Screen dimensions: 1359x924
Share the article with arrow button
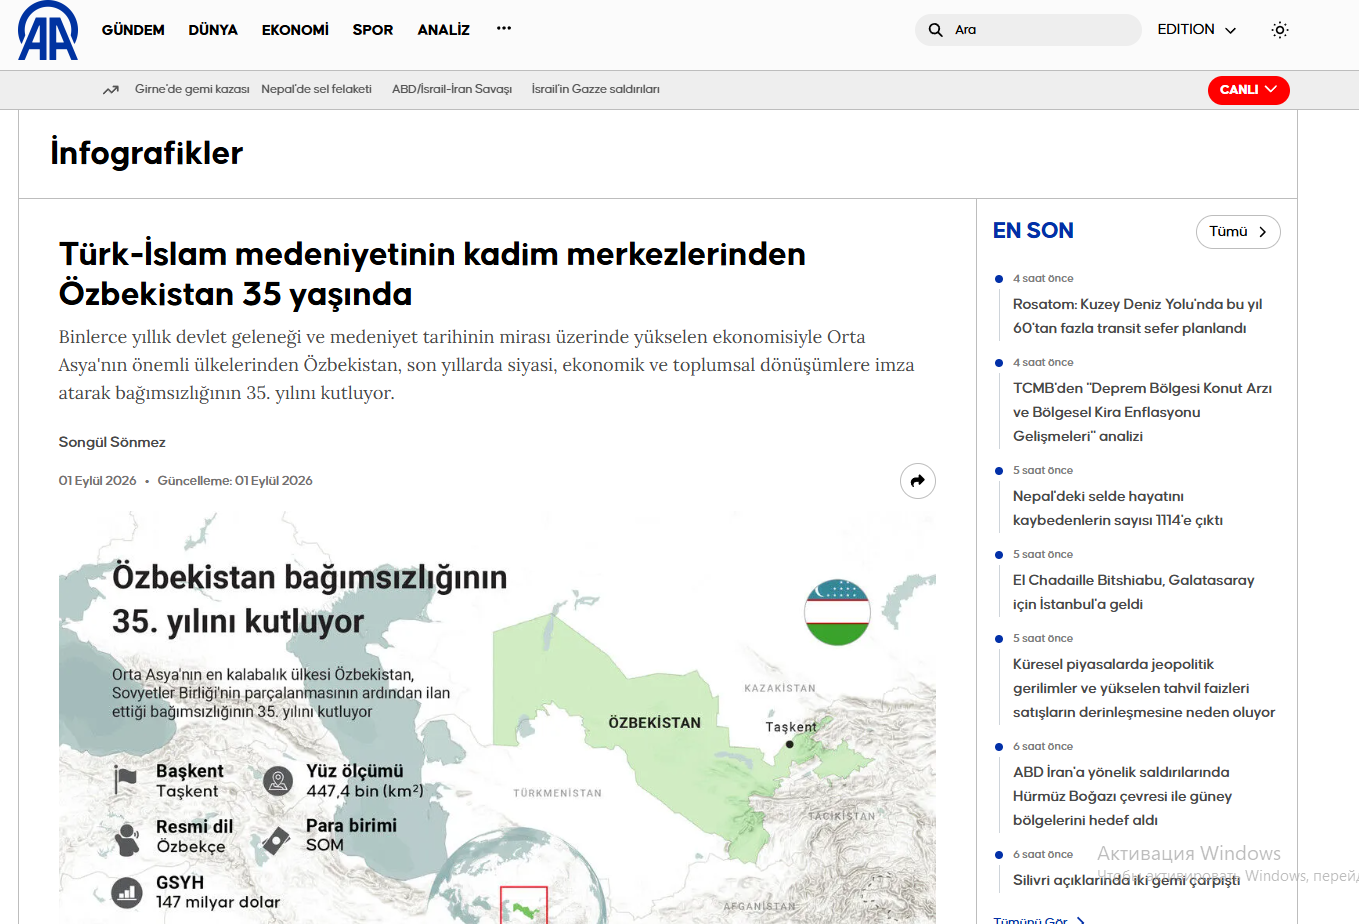tap(918, 481)
